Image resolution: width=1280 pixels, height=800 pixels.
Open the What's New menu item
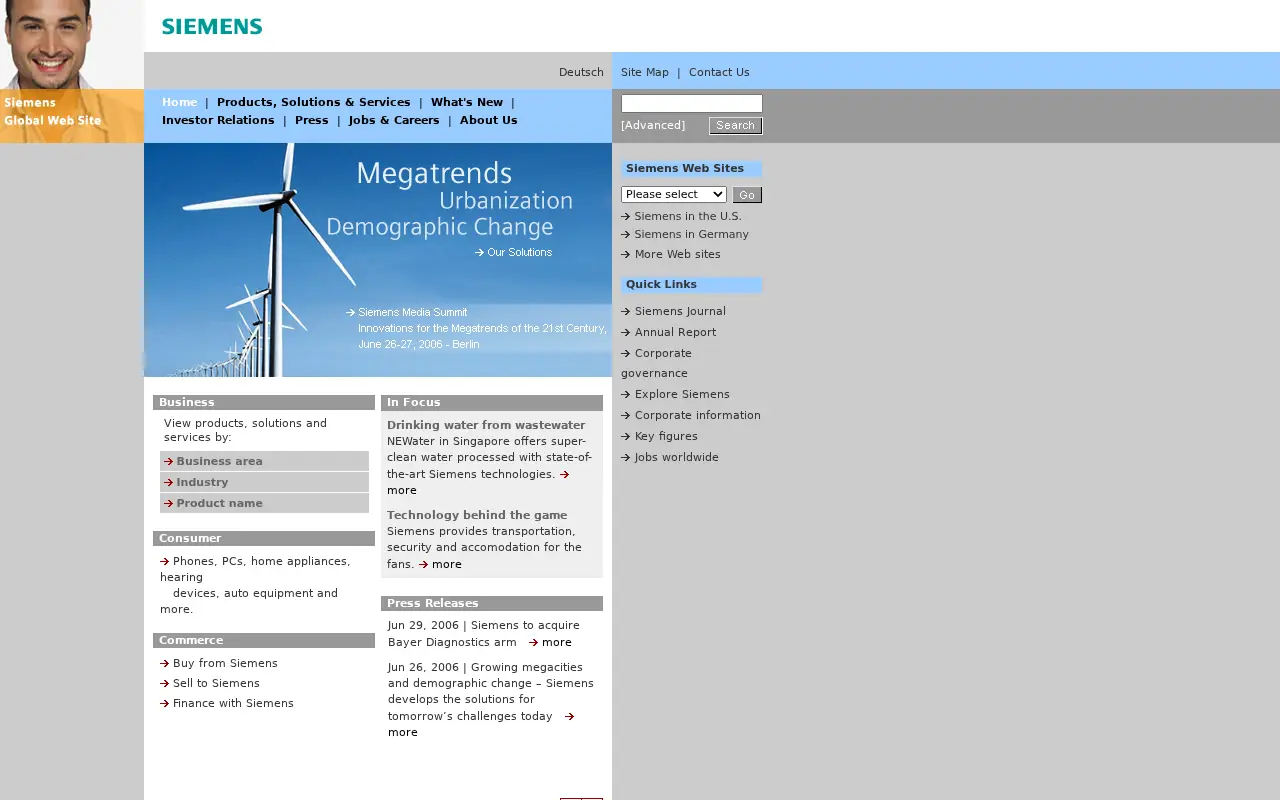coord(467,102)
